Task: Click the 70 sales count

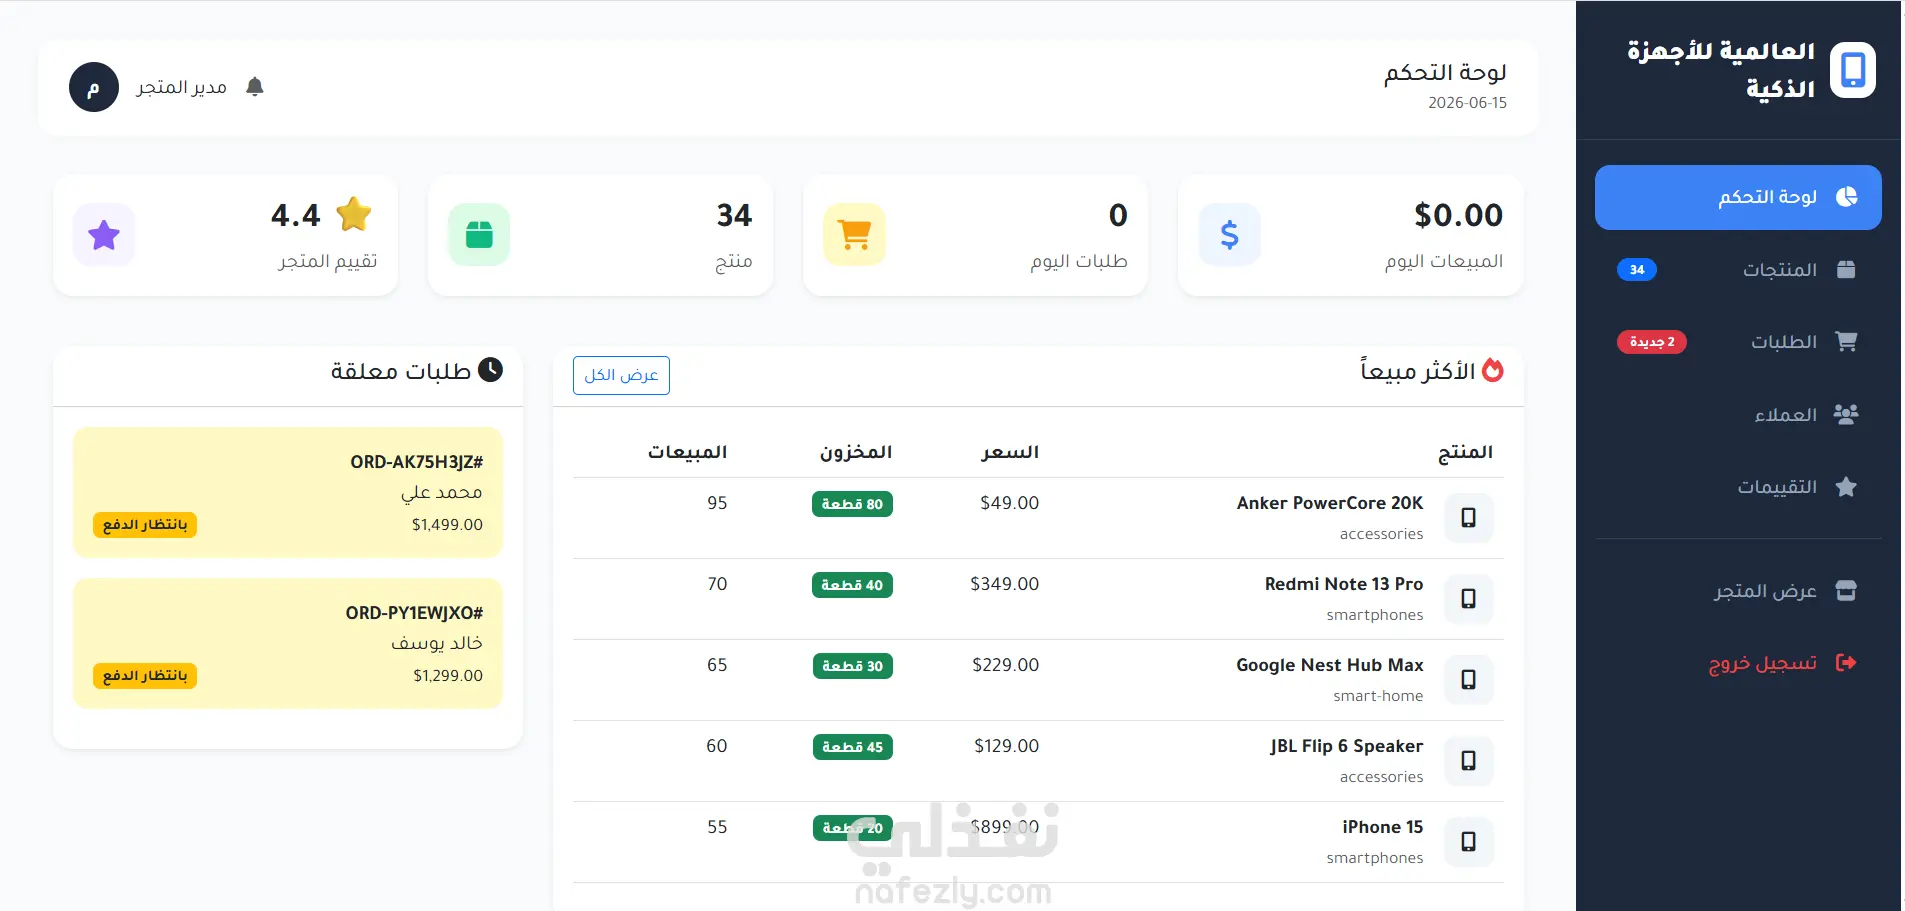Action: click(717, 584)
